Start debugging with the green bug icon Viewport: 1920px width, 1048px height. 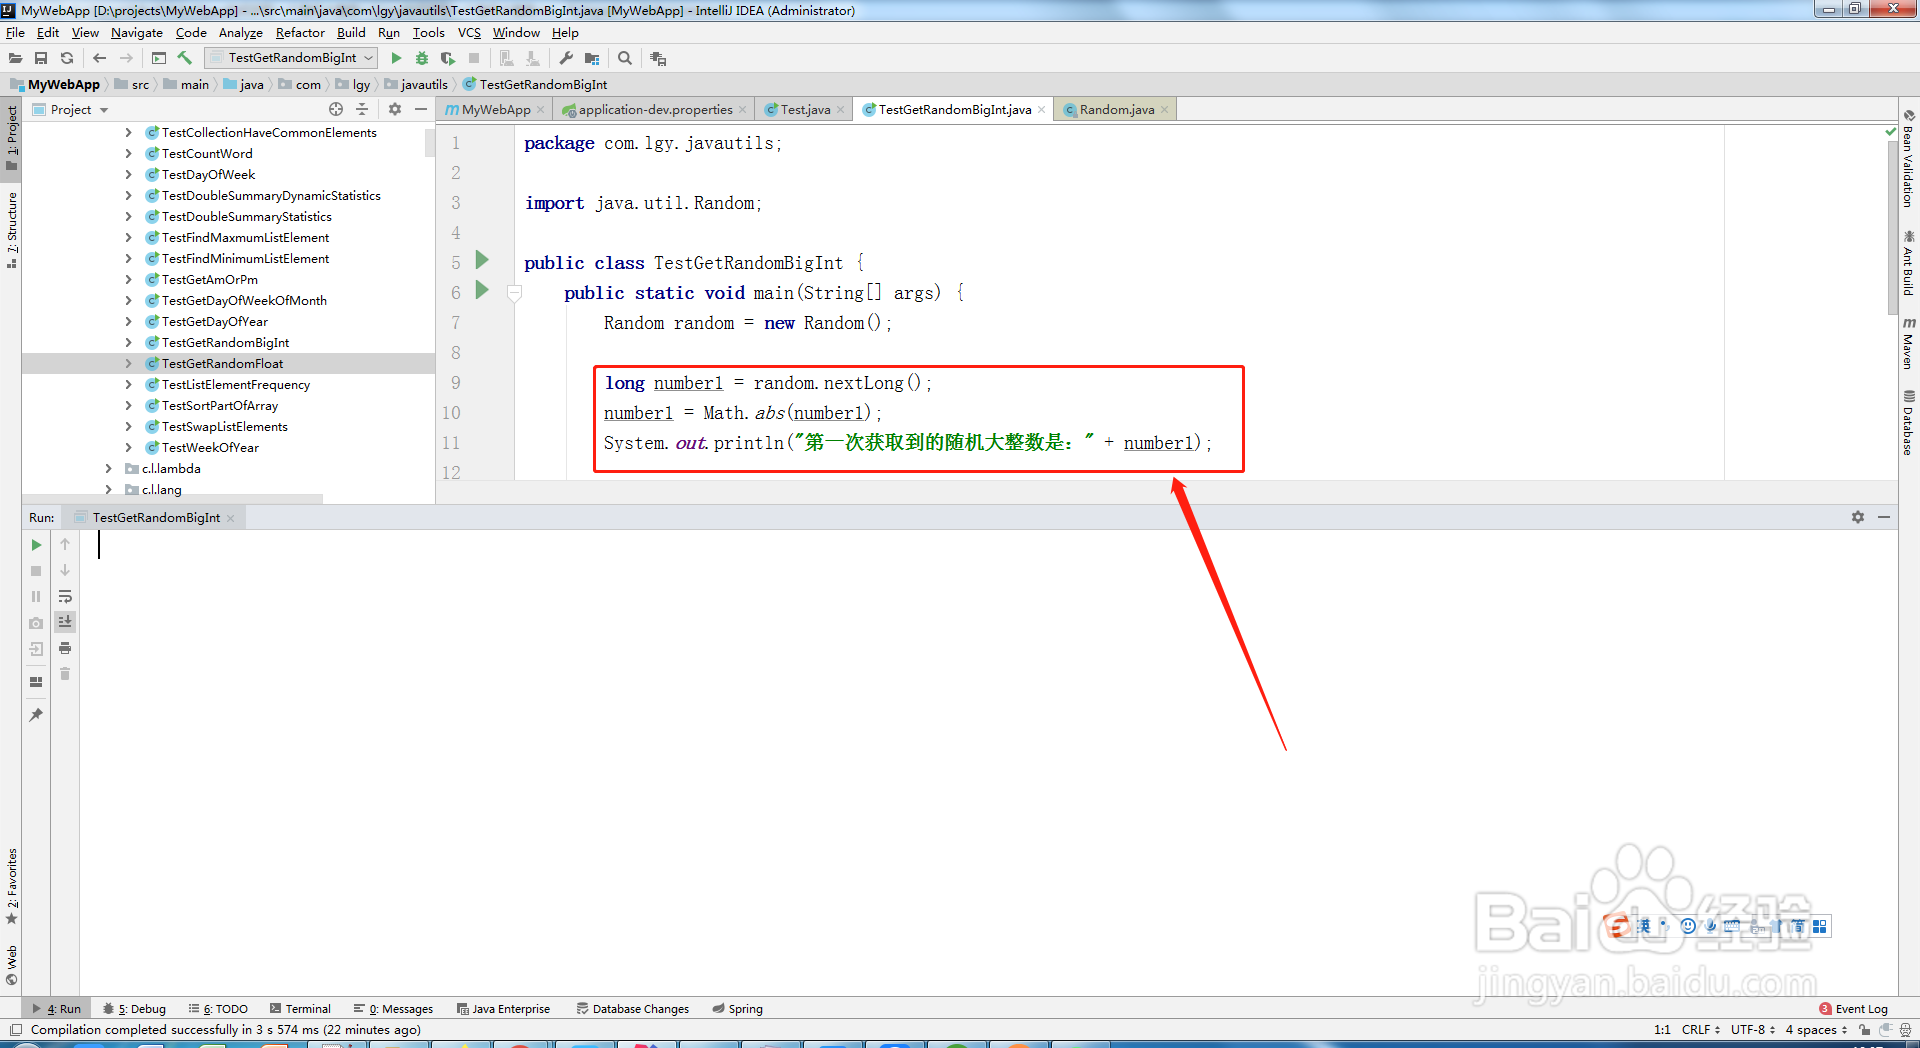(422, 58)
